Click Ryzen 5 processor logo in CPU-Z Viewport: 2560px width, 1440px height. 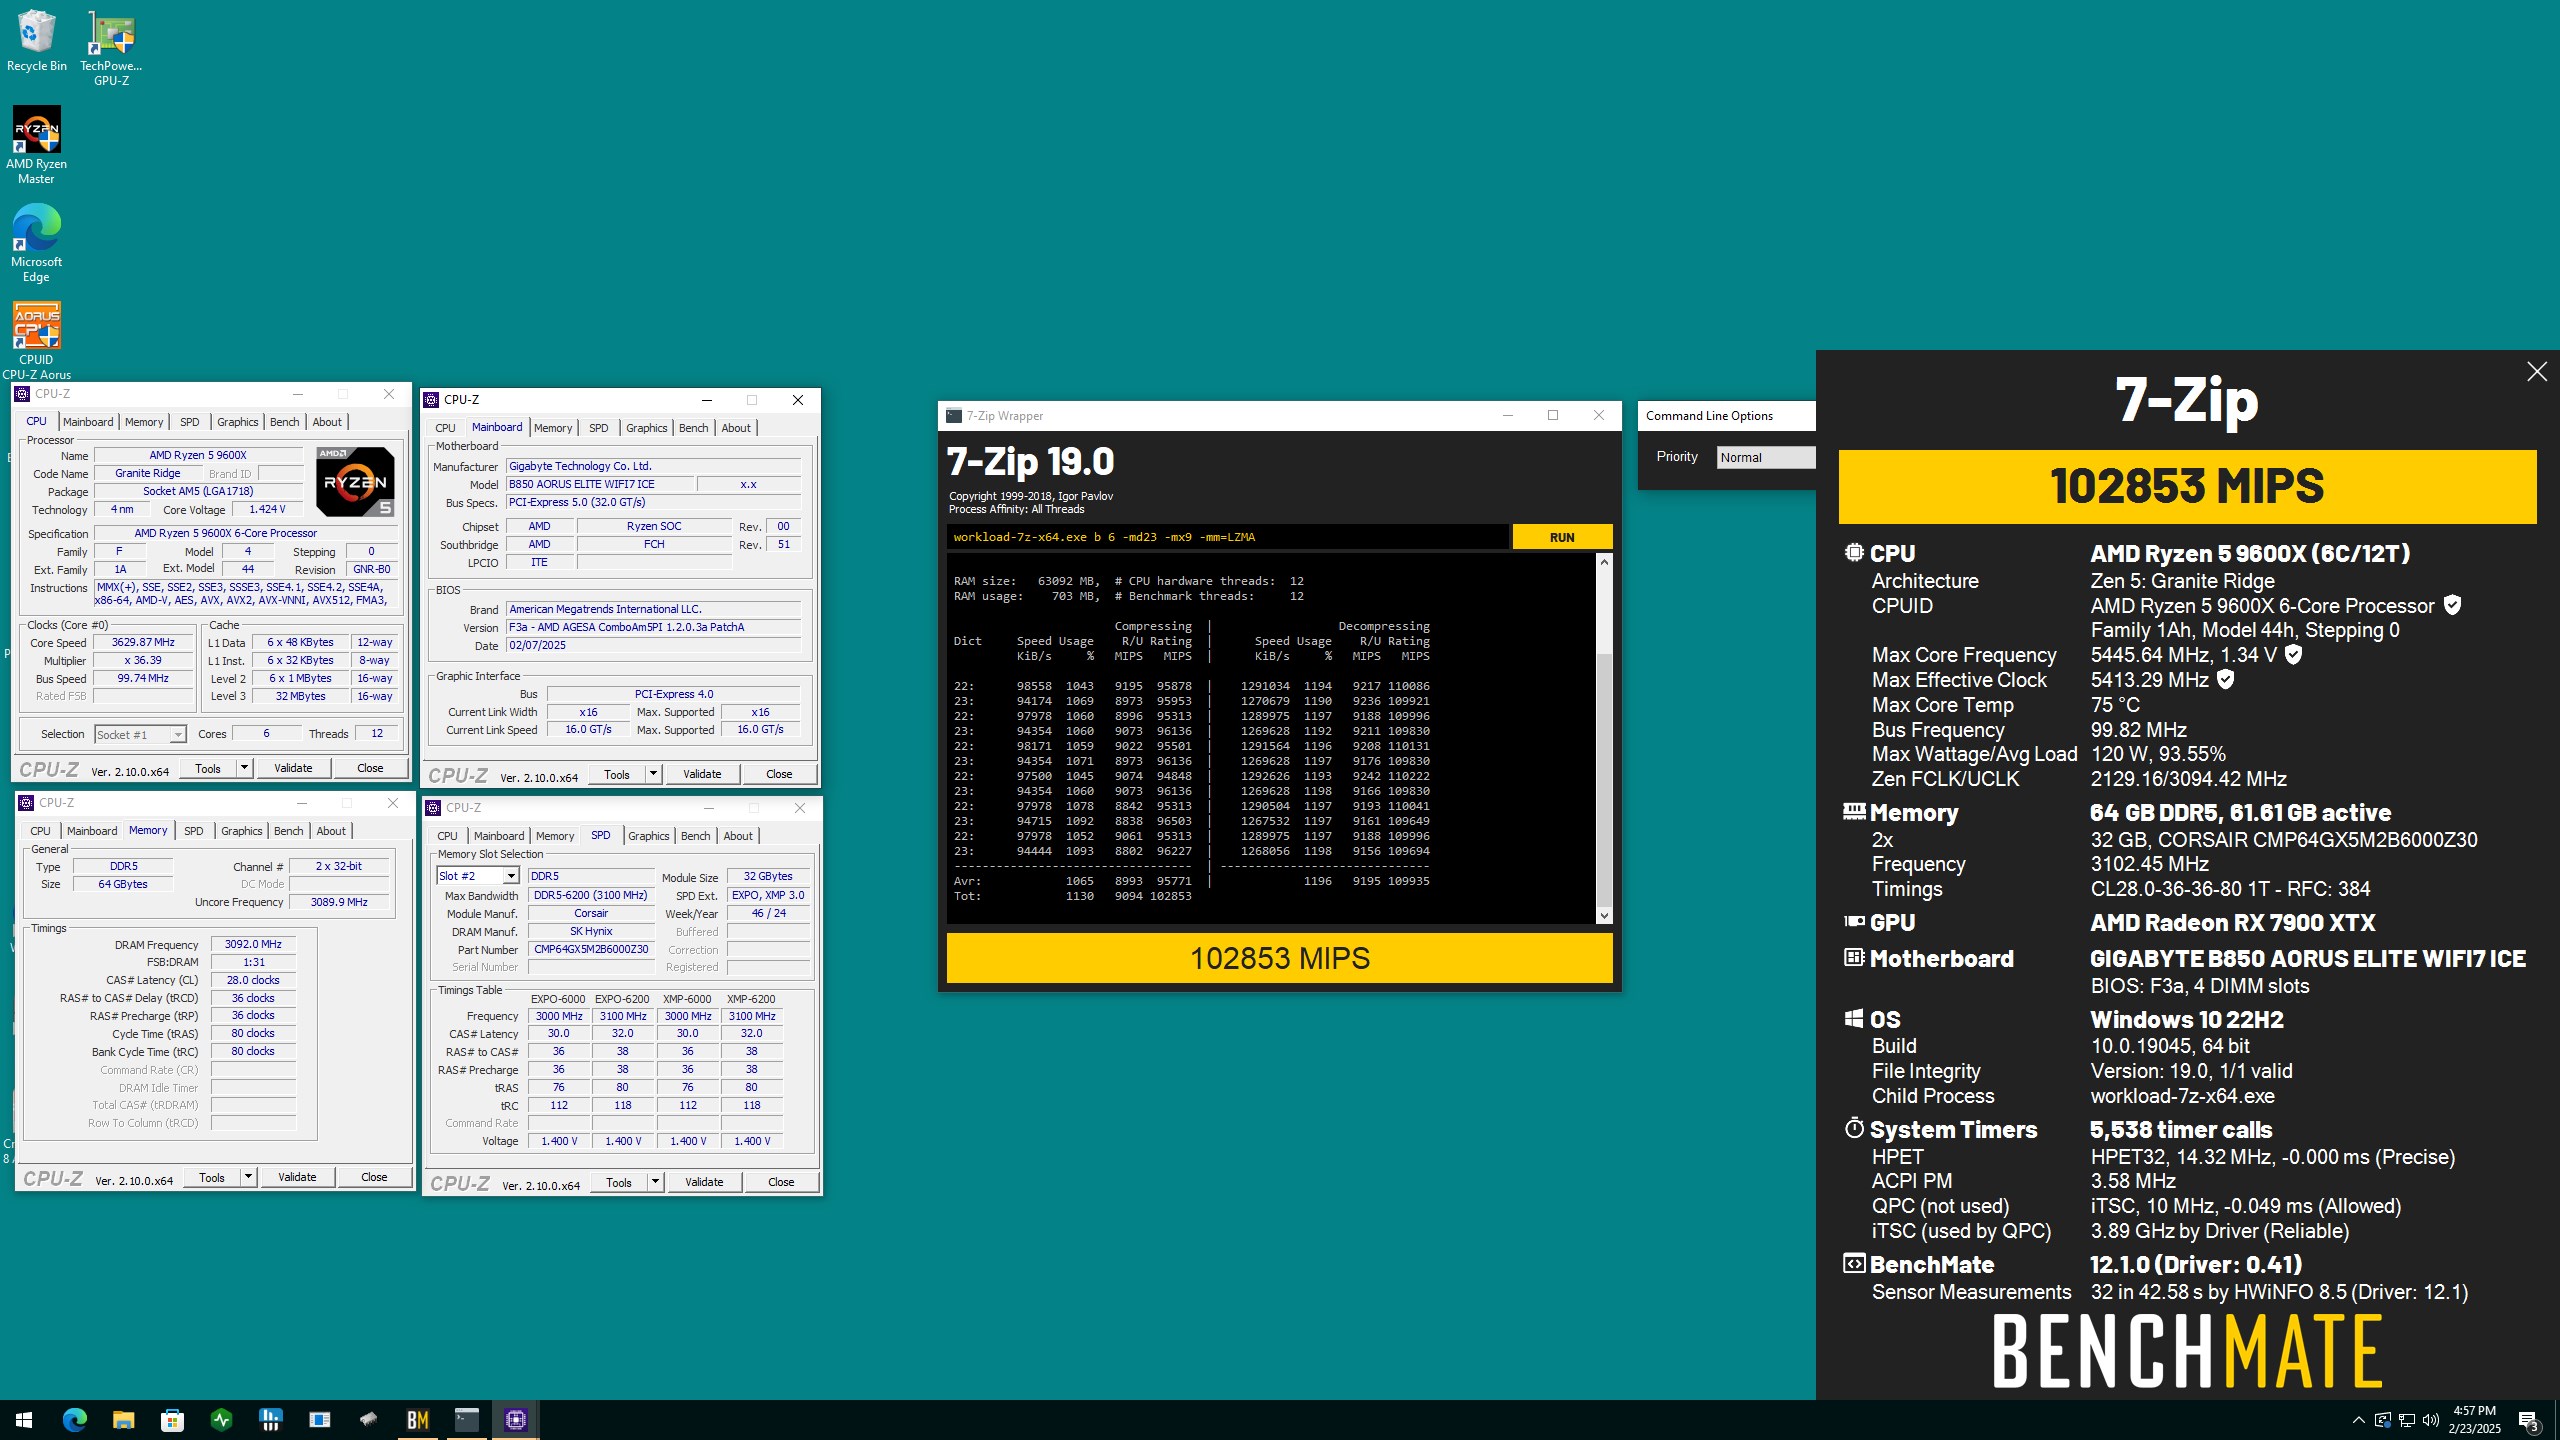[355, 481]
